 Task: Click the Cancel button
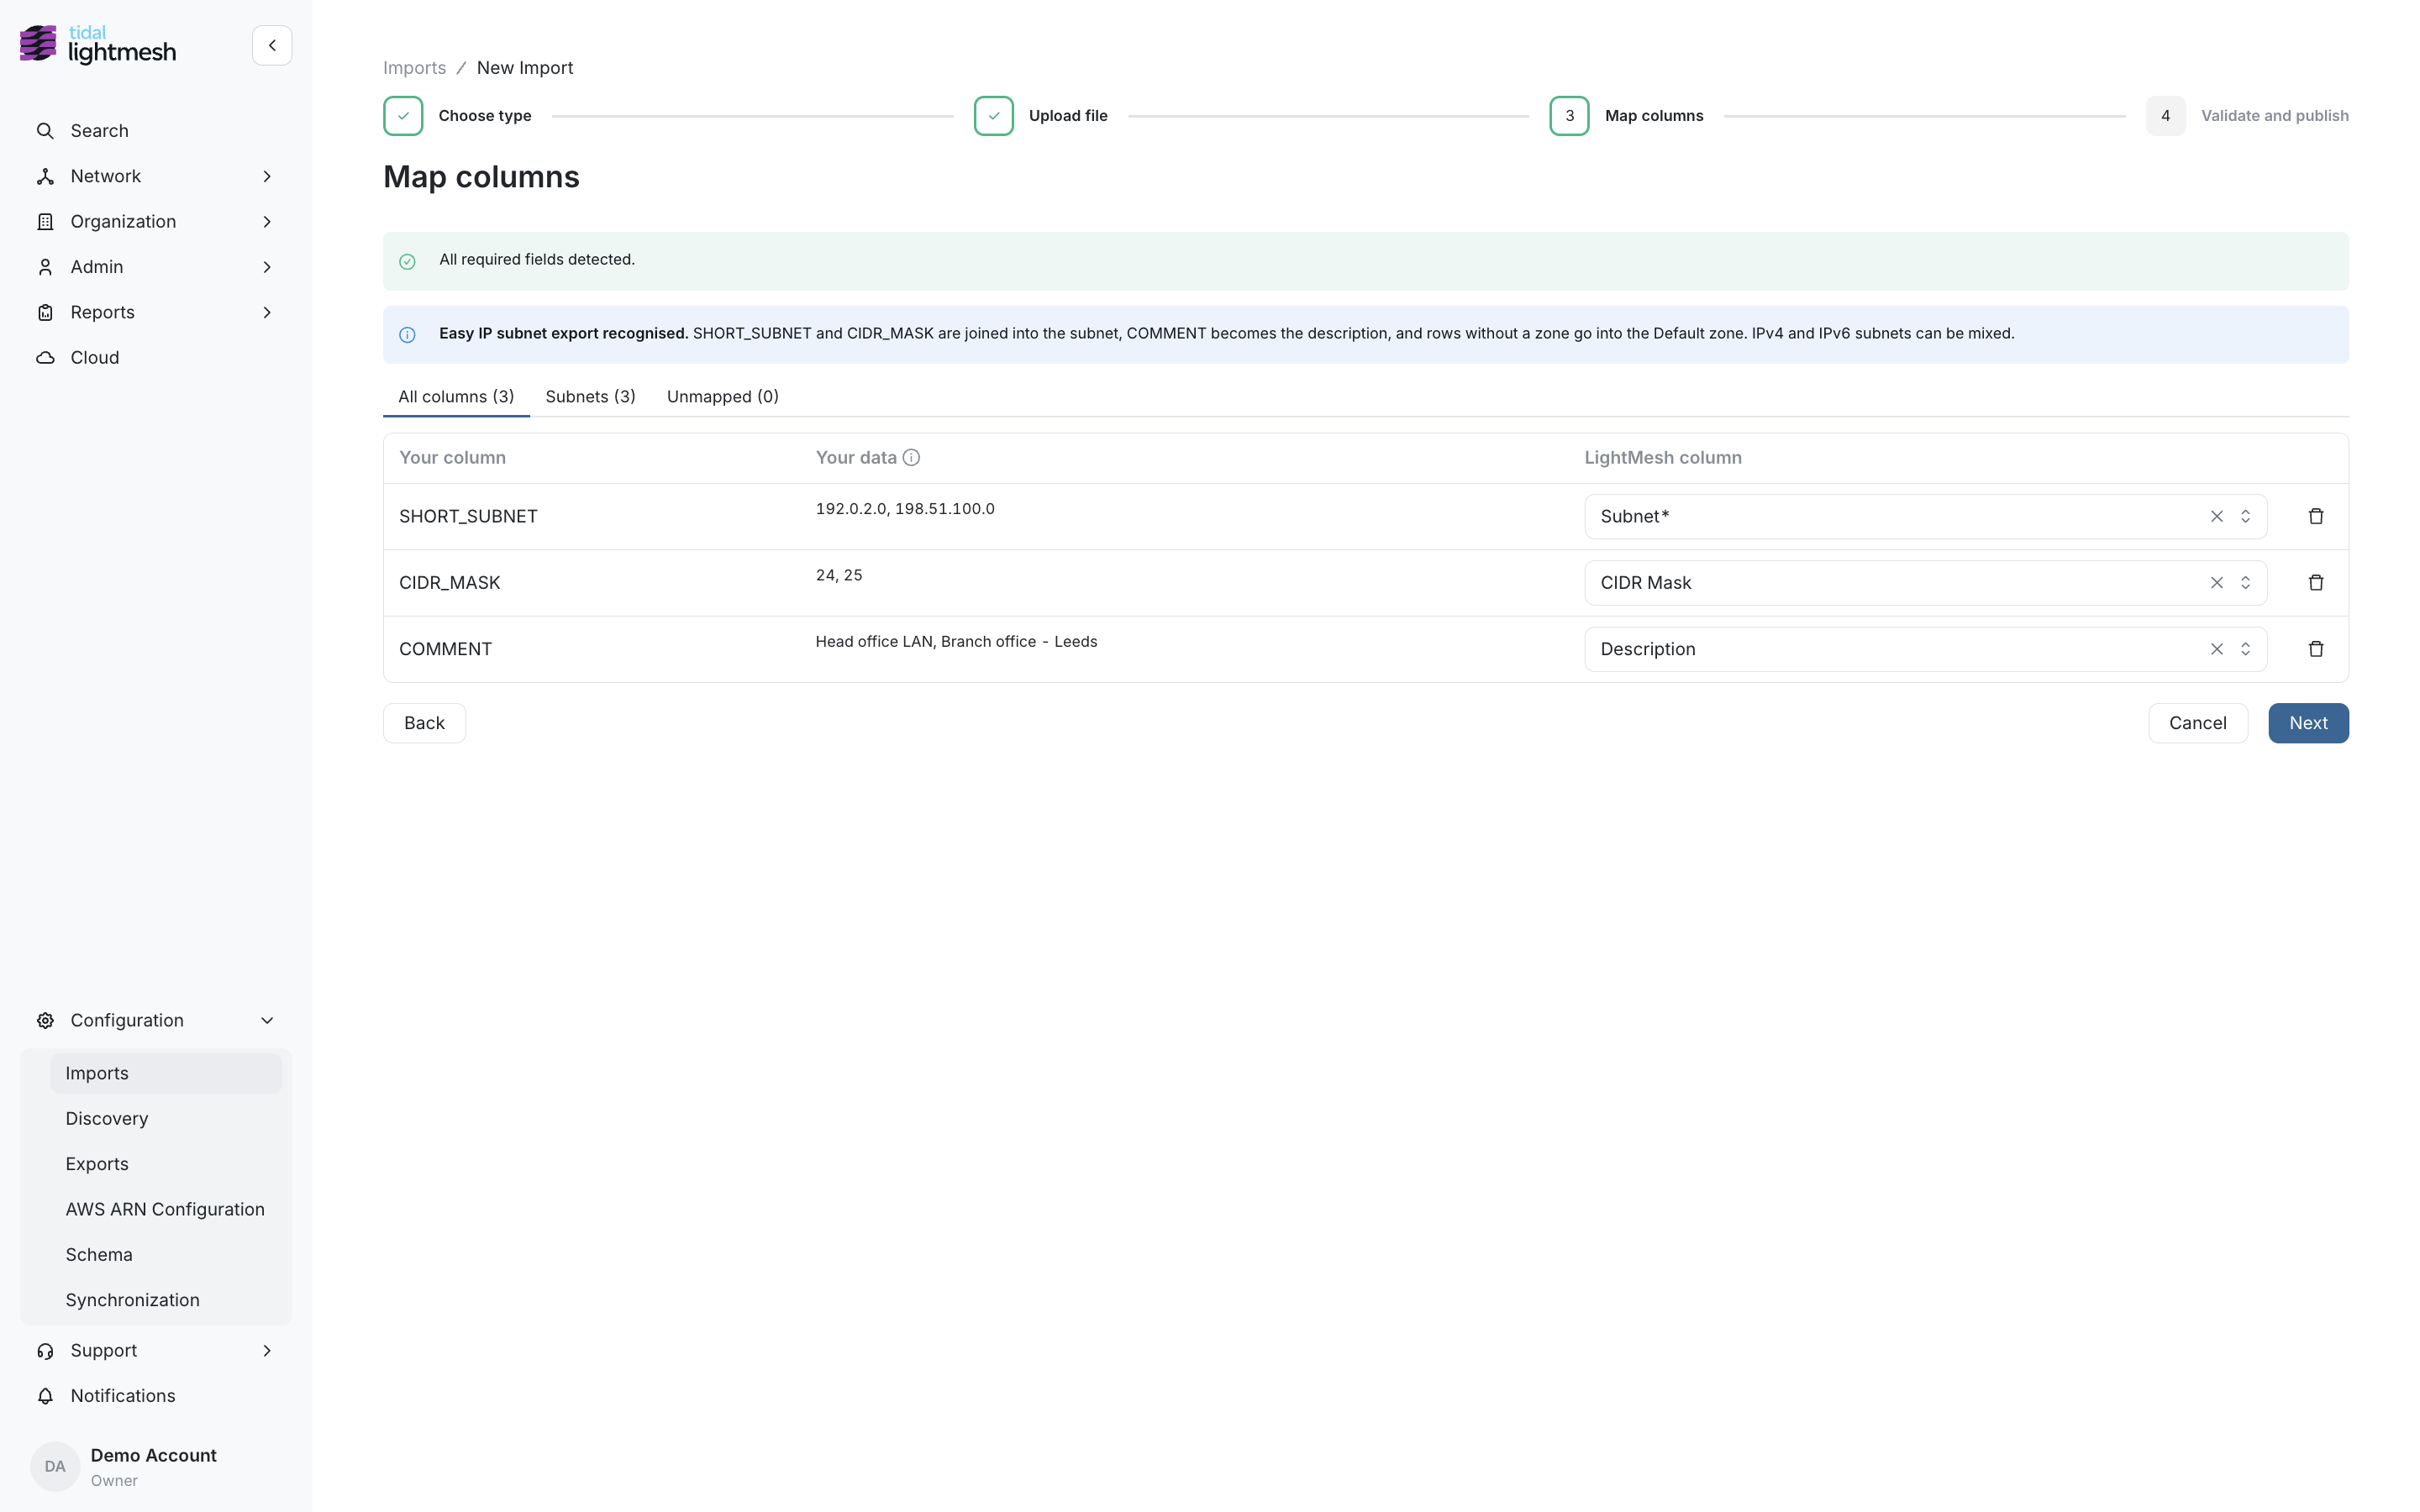[x=2197, y=723]
